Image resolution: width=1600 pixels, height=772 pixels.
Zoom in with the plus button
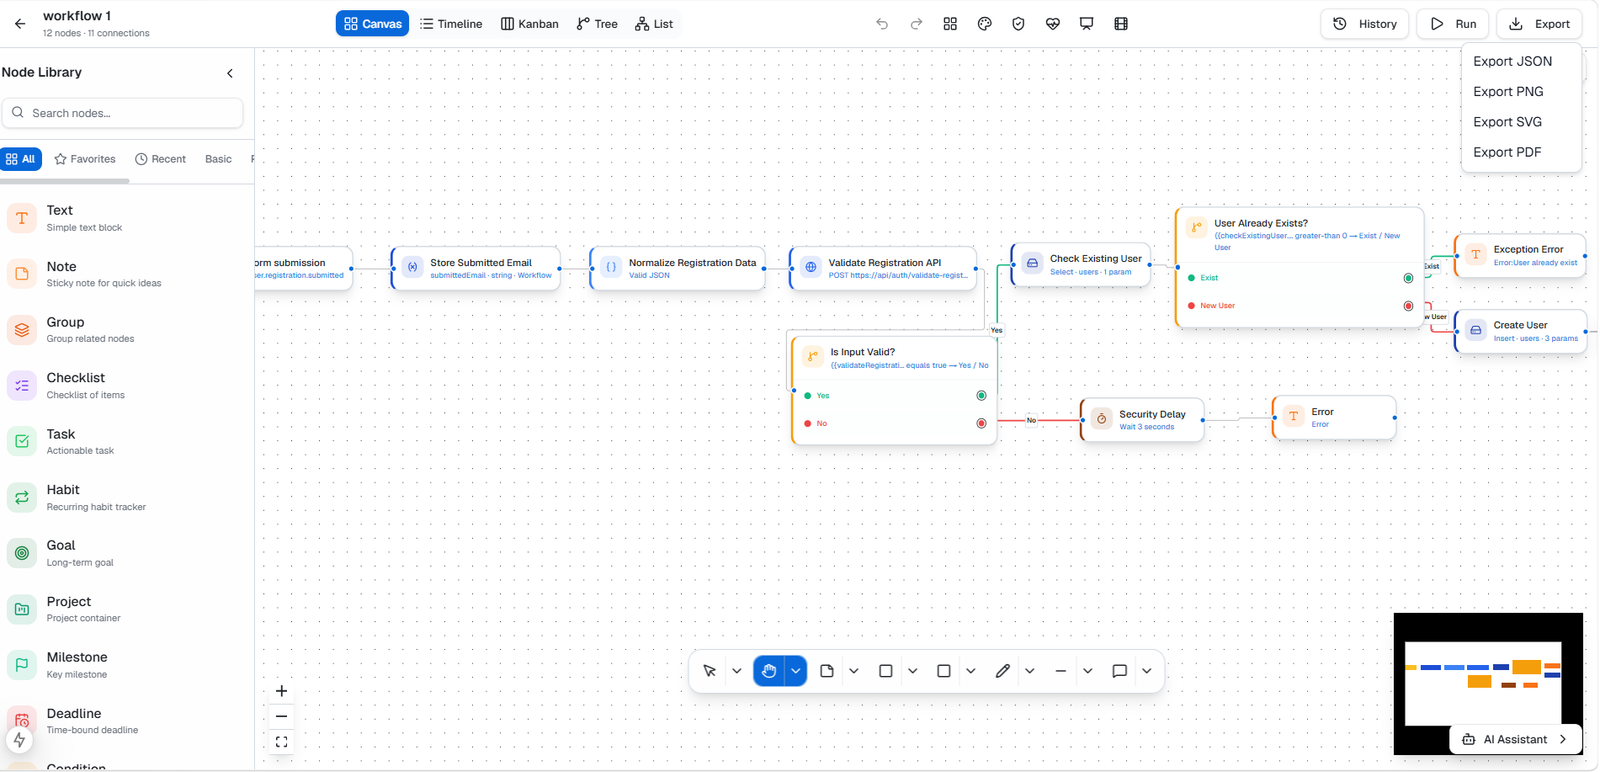[282, 691]
